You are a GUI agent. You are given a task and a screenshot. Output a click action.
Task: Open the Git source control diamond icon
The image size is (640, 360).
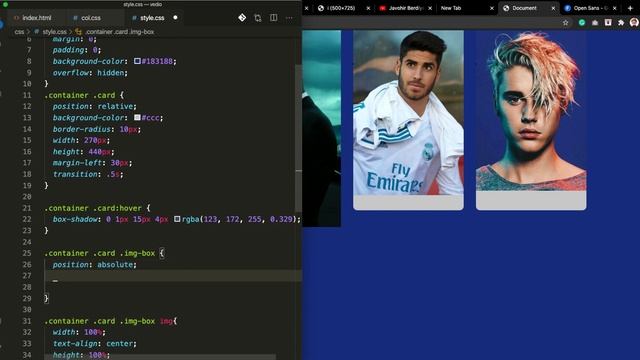[x=242, y=18]
